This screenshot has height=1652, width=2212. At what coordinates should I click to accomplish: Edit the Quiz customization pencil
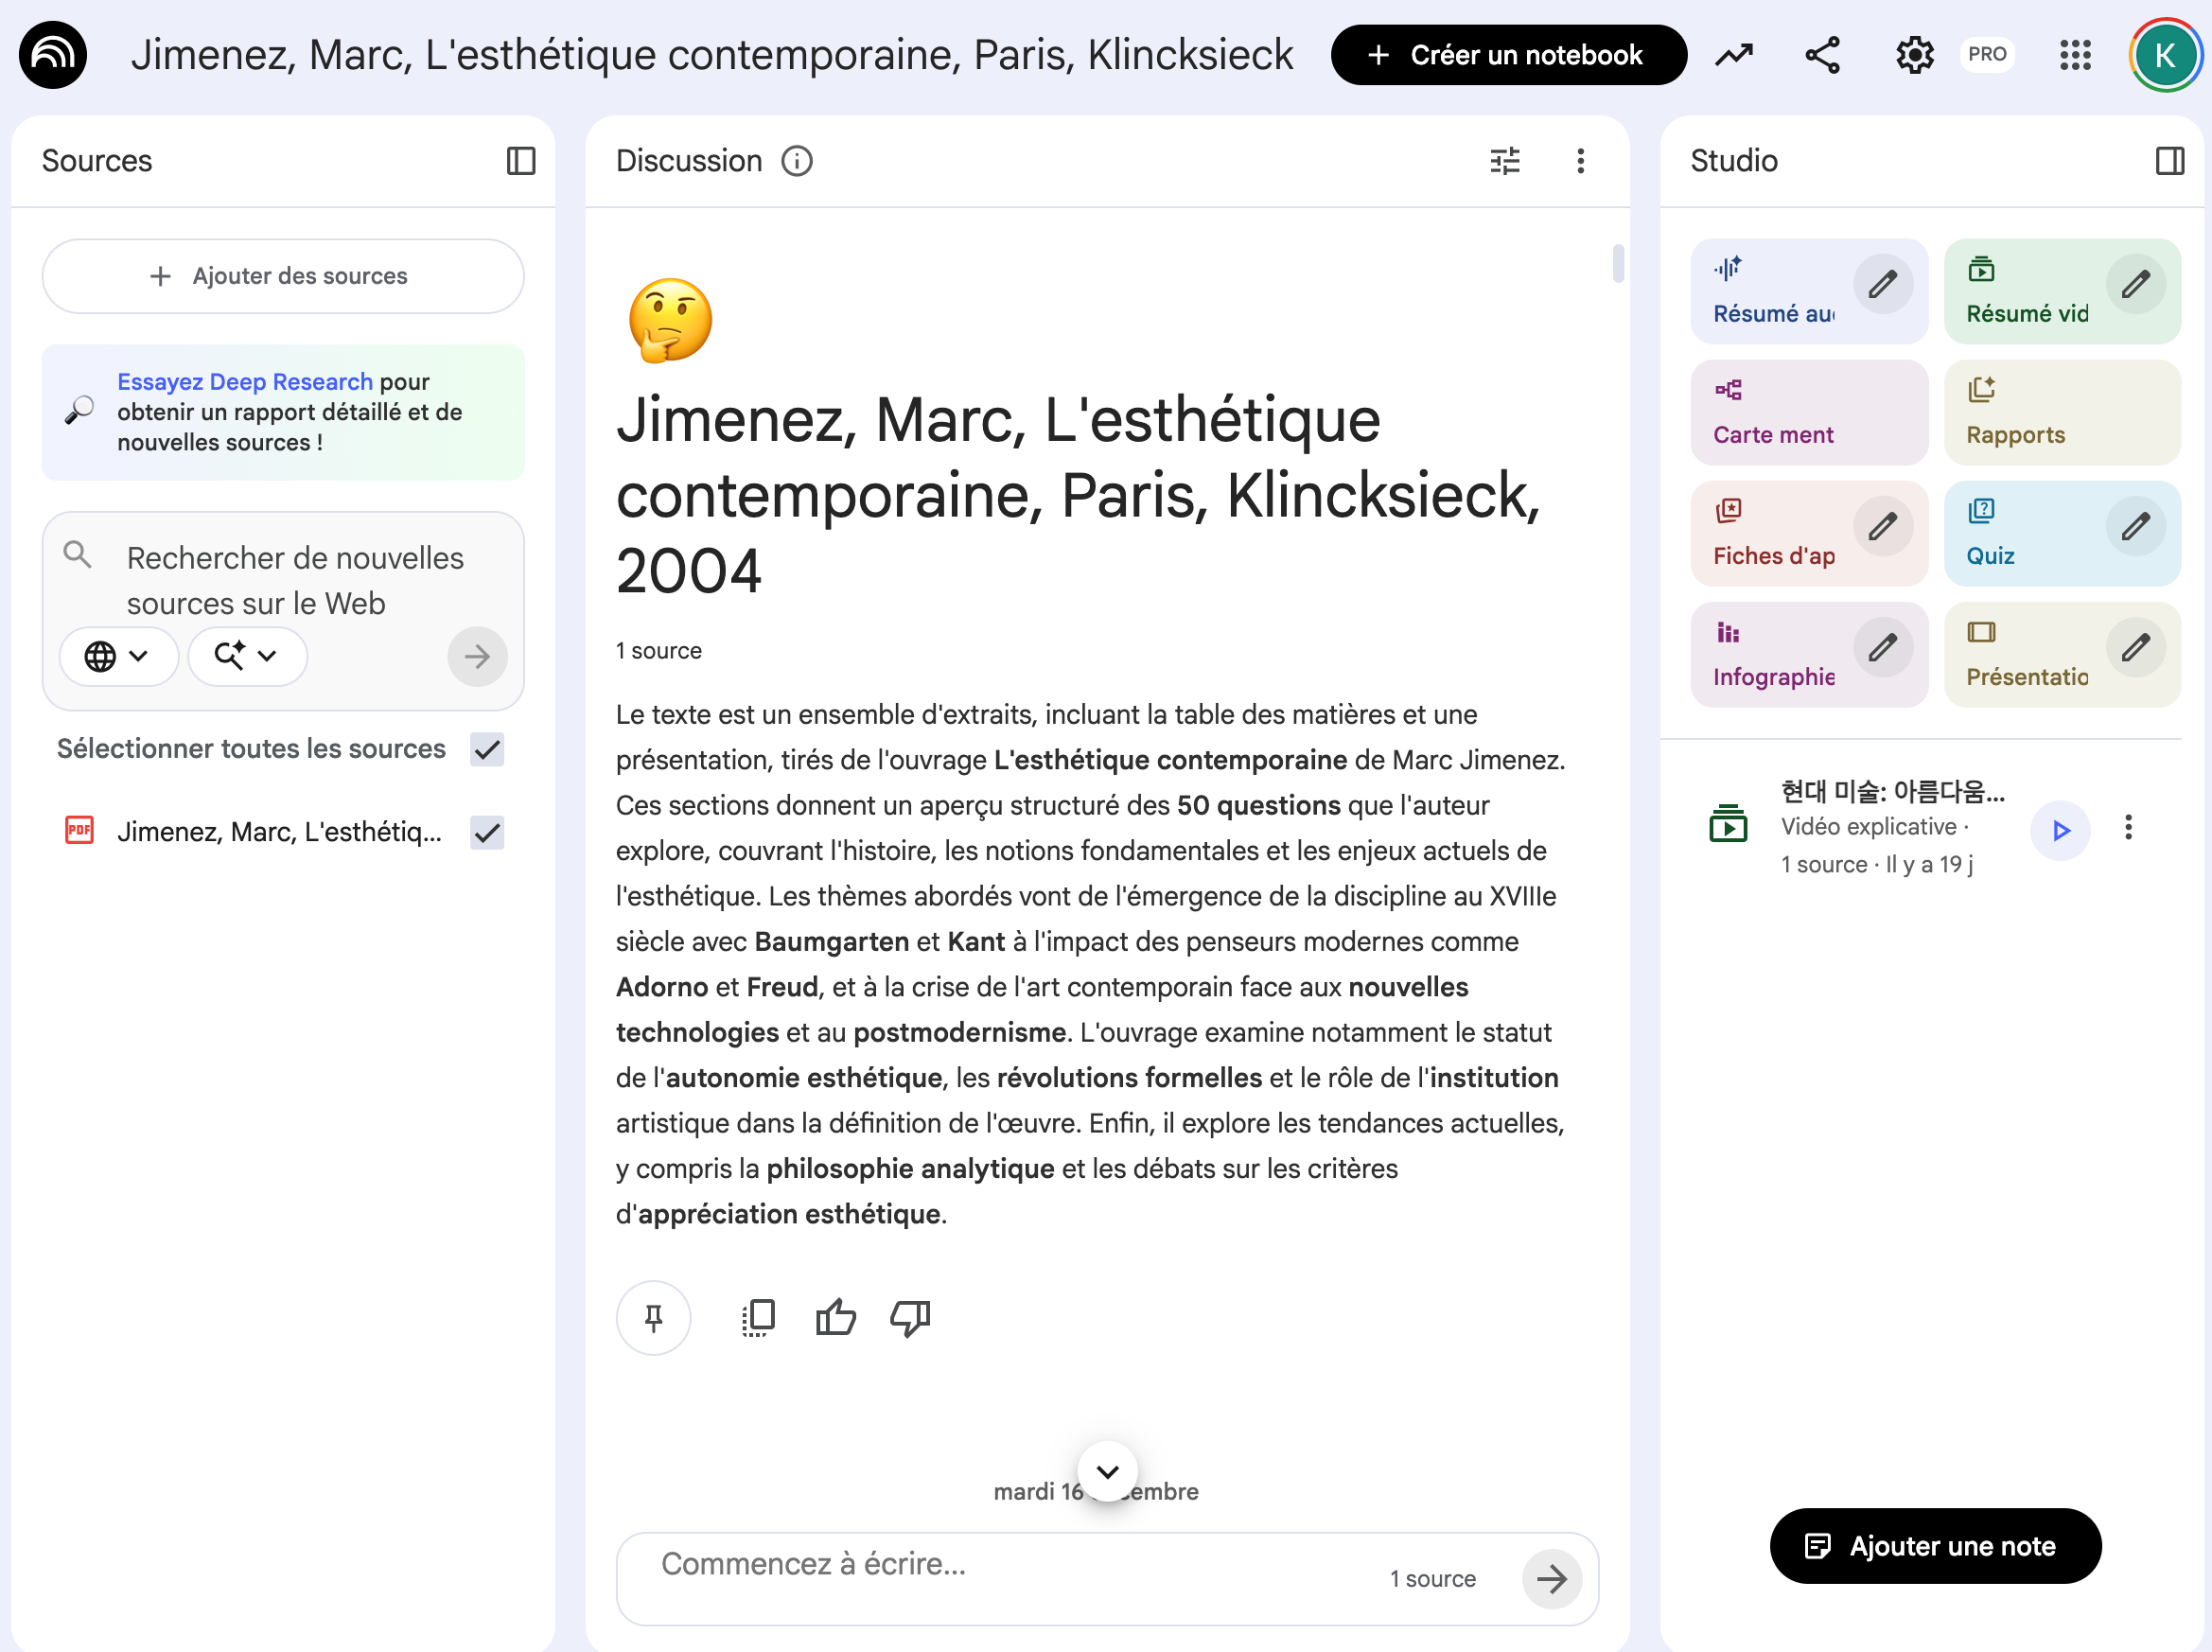point(2135,527)
